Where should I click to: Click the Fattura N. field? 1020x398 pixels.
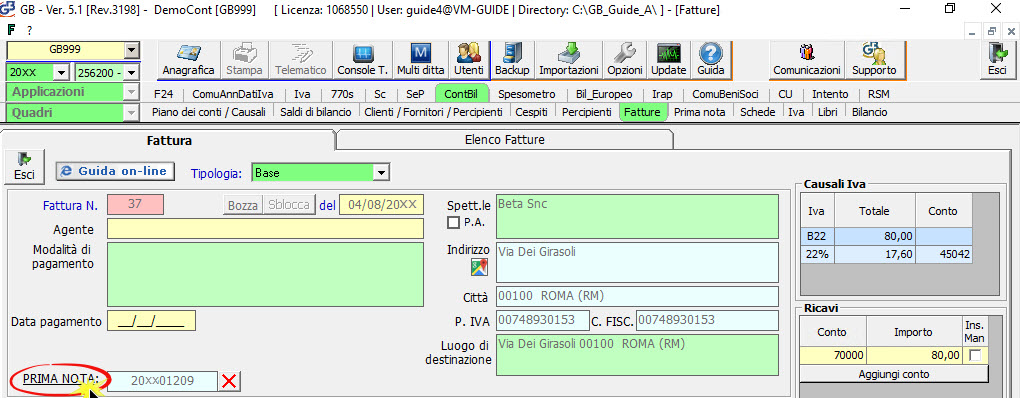click(135, 204)
